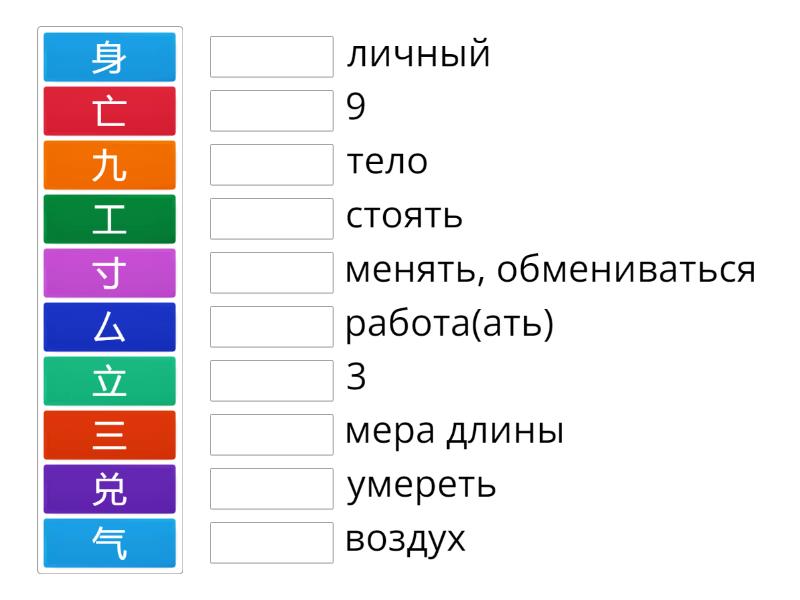Click the answer box for работа(ать)
This screenshot has height=600, width=800.
pos(272,327)
